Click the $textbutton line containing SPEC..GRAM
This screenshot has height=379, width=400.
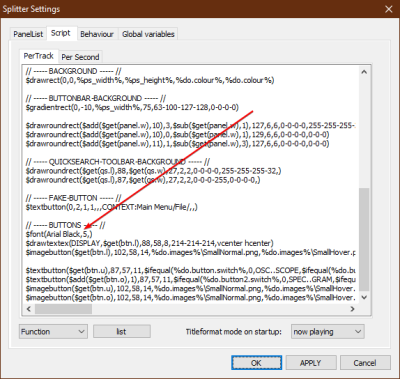[x=190, y=279]
